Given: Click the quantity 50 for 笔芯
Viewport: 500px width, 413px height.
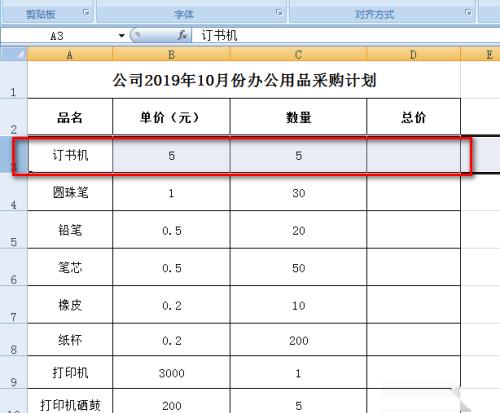Looking at the screenshot, I should point(298,268).
